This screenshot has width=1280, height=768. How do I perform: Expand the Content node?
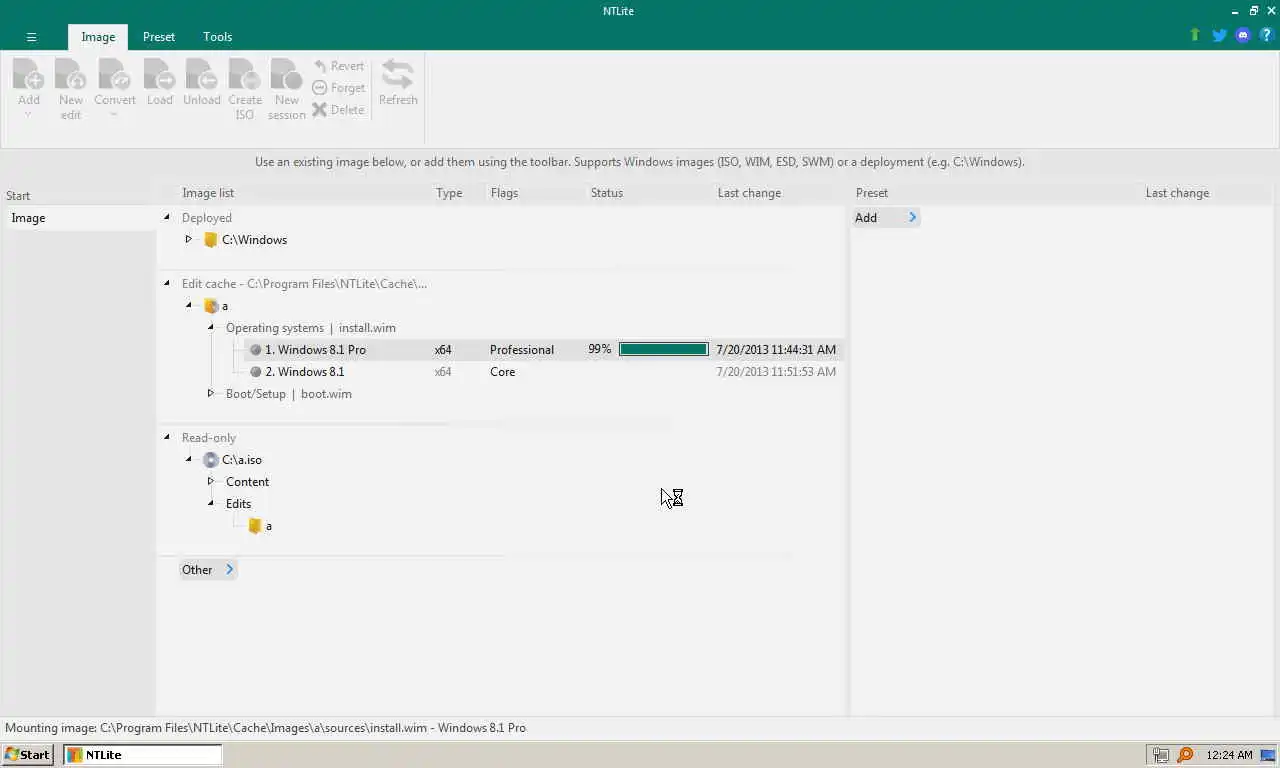(x=211, y=481)
